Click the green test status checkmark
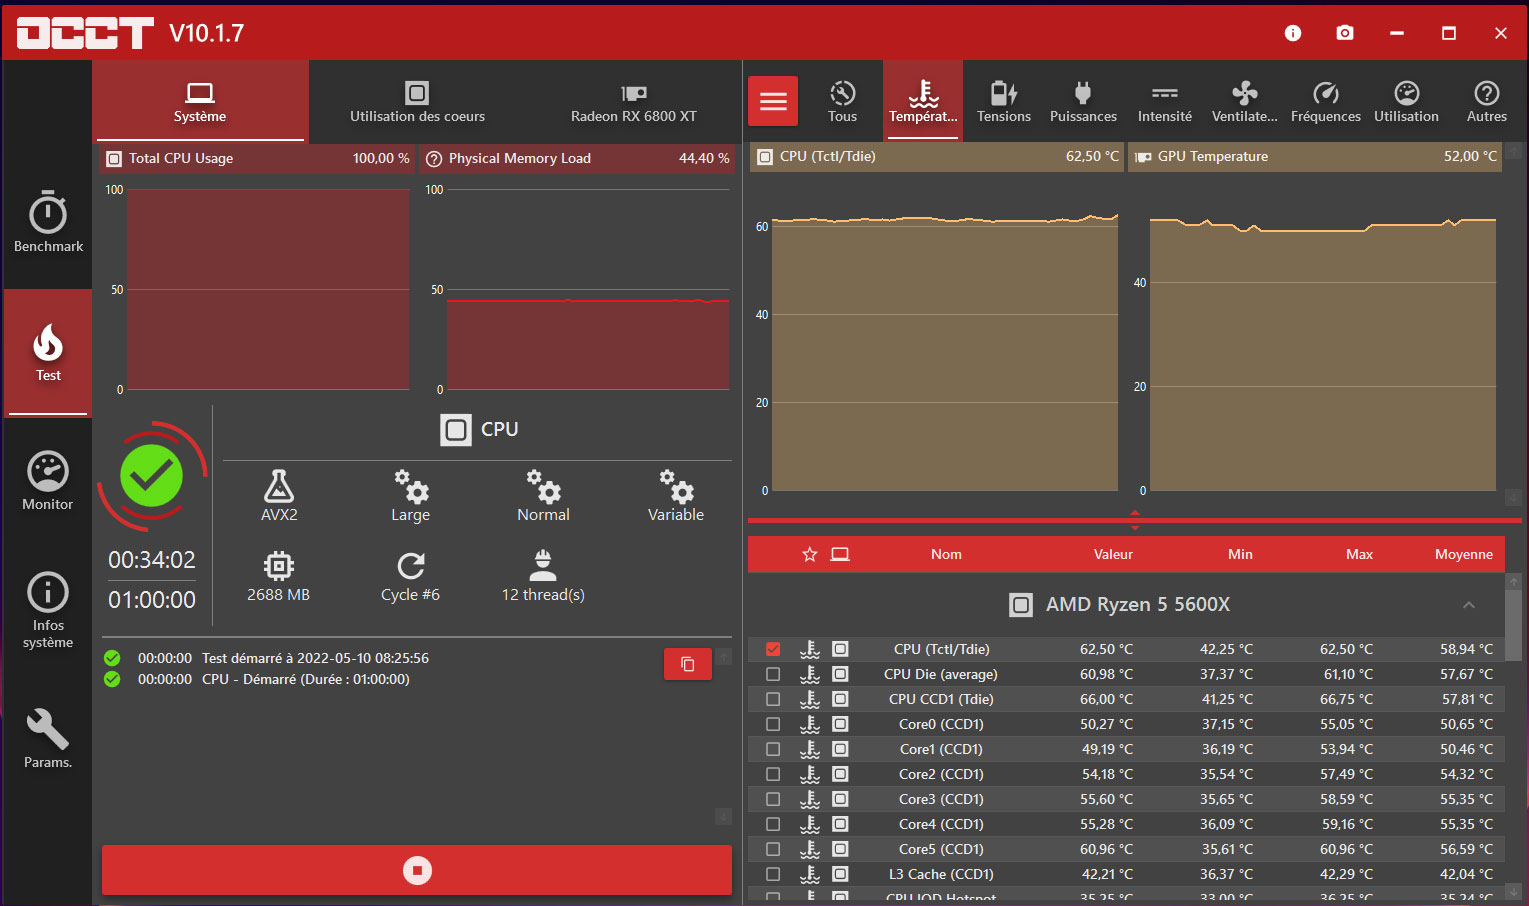Image resolution: width=1529 pixels, height=906 pixels. click(152, 476)
